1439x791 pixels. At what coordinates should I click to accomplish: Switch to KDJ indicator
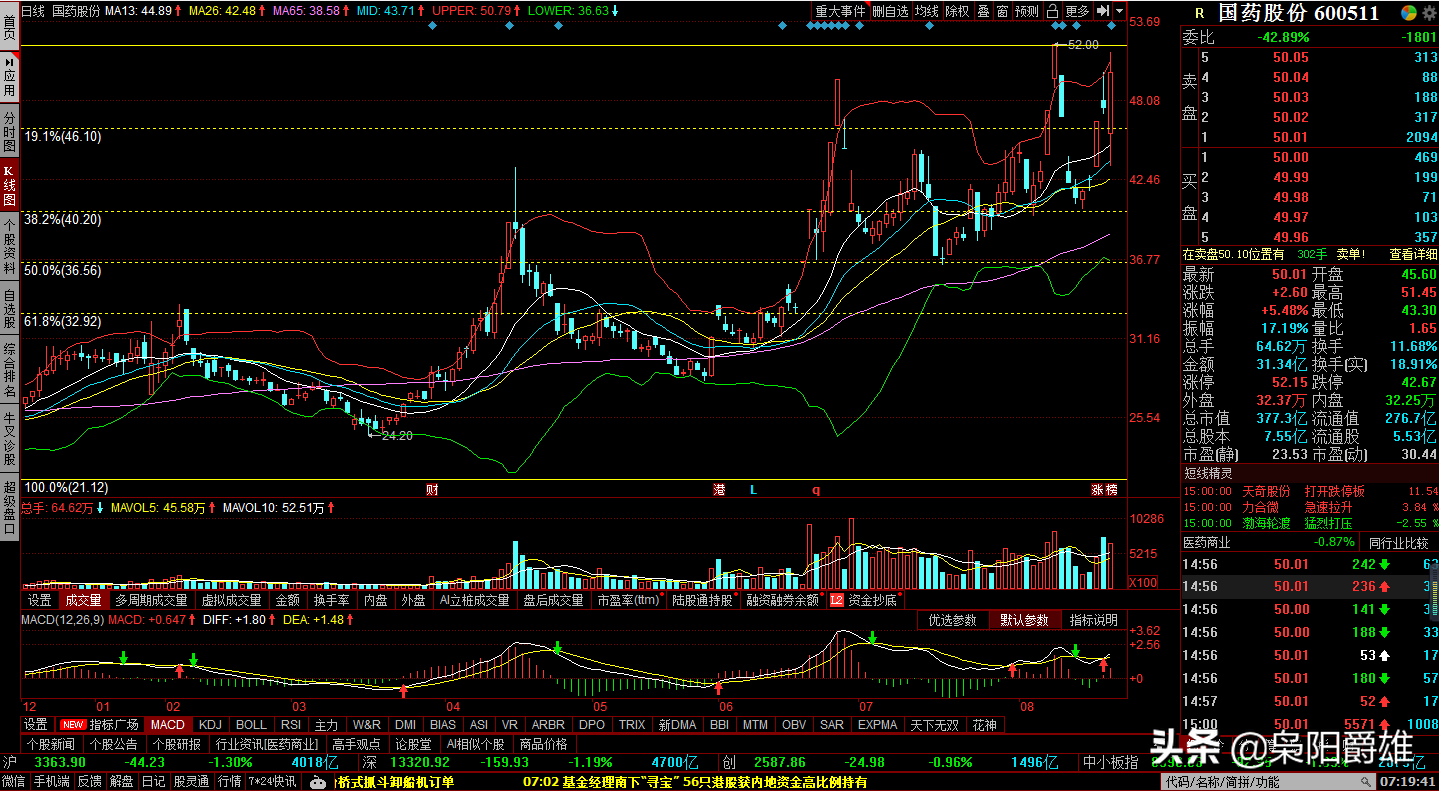click(210, 724)
